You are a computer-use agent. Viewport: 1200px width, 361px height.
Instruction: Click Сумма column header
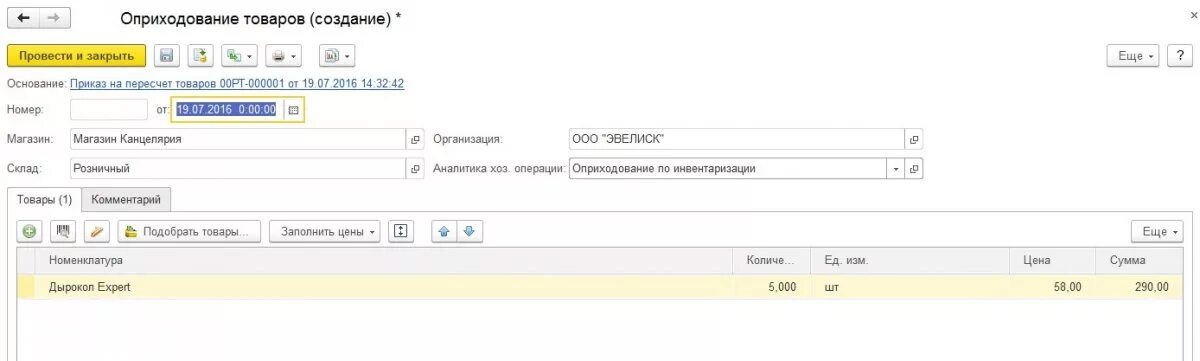1139,261
